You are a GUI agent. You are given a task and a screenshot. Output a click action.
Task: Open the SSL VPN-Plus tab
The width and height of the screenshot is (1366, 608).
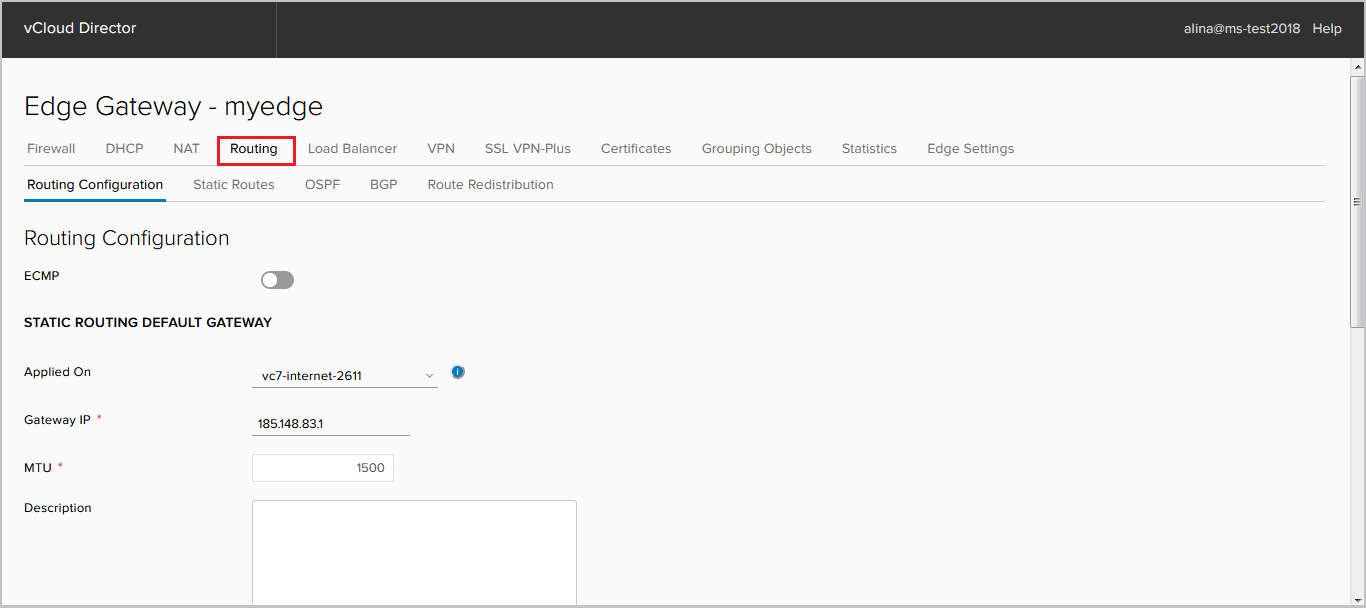tap(528, 149)
